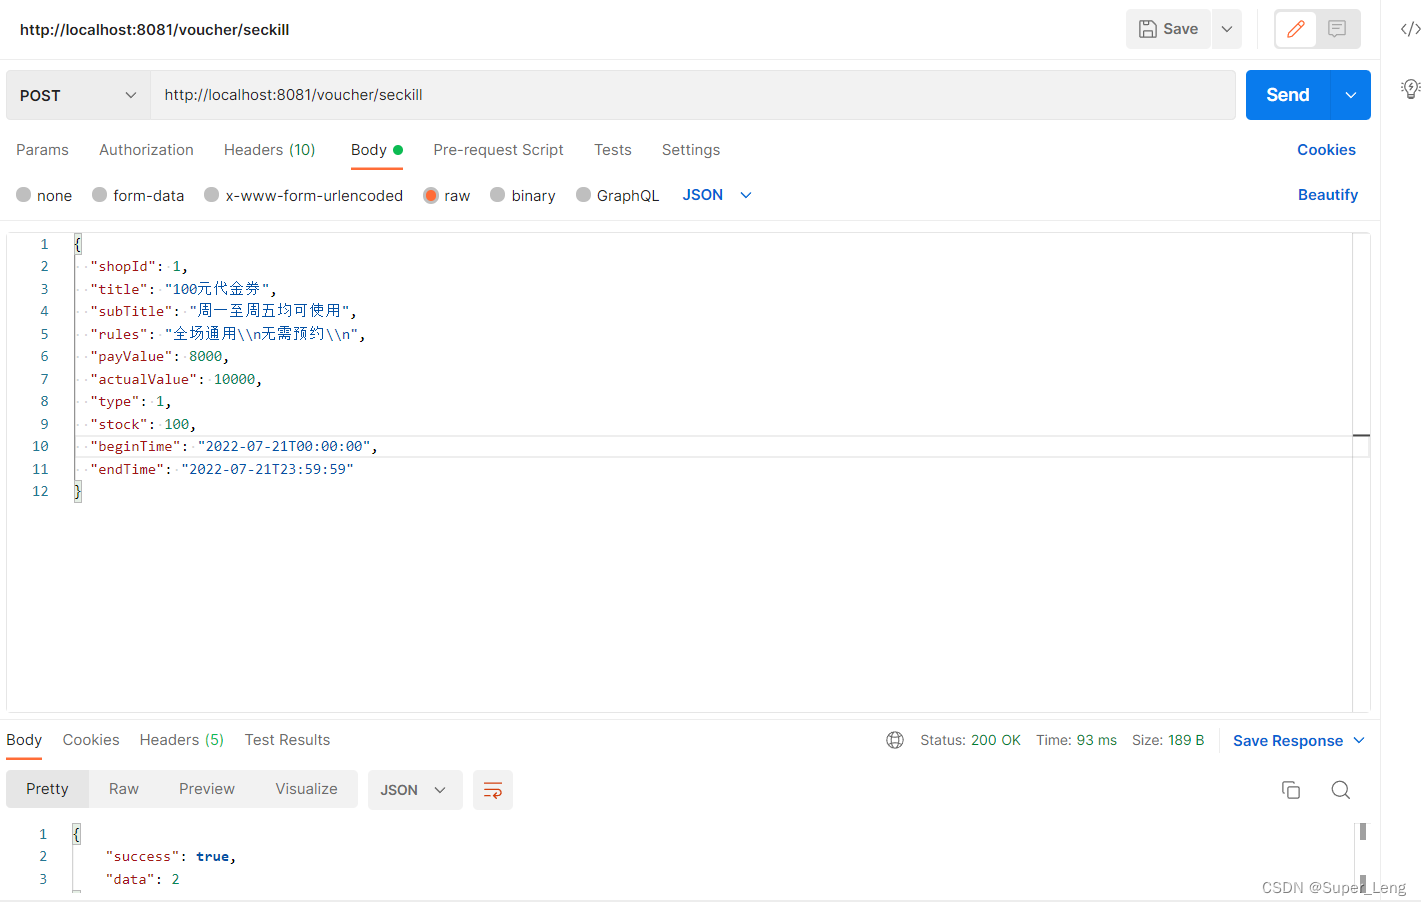Click the Beautify link
The image size is (1421, 906).
(1327, 195)
